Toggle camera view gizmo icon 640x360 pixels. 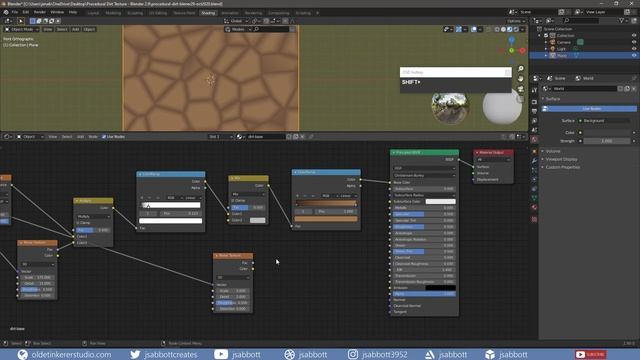[520, 89]
